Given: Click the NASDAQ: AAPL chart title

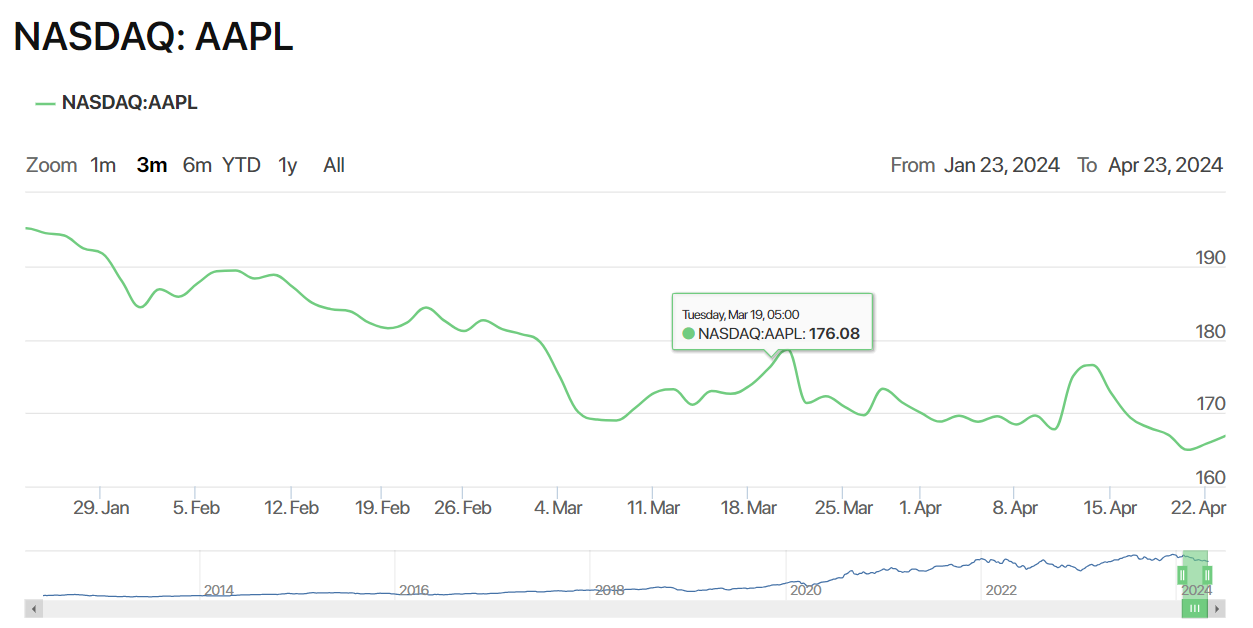Looking at the screenshot, I should (x=153, y=37).
